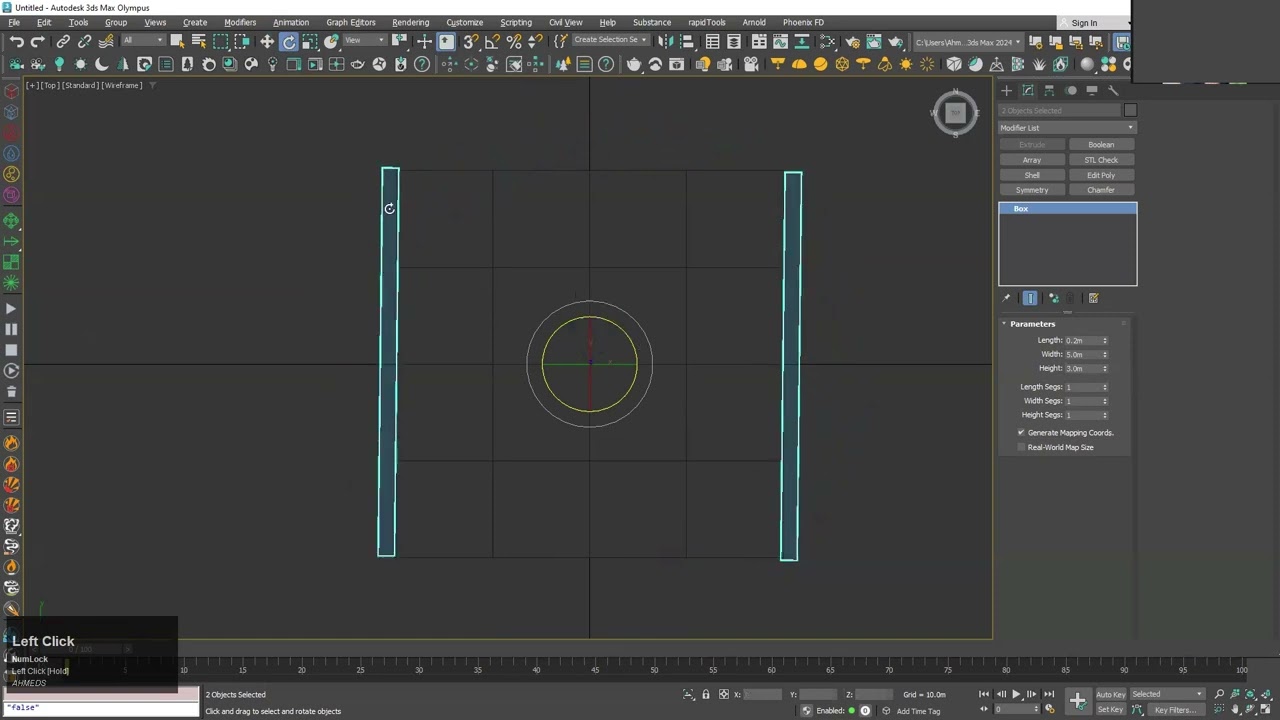Click the Key Filters button
Image resolution: width=1280 pixels, height=720 pixels.
(1175, 710)
